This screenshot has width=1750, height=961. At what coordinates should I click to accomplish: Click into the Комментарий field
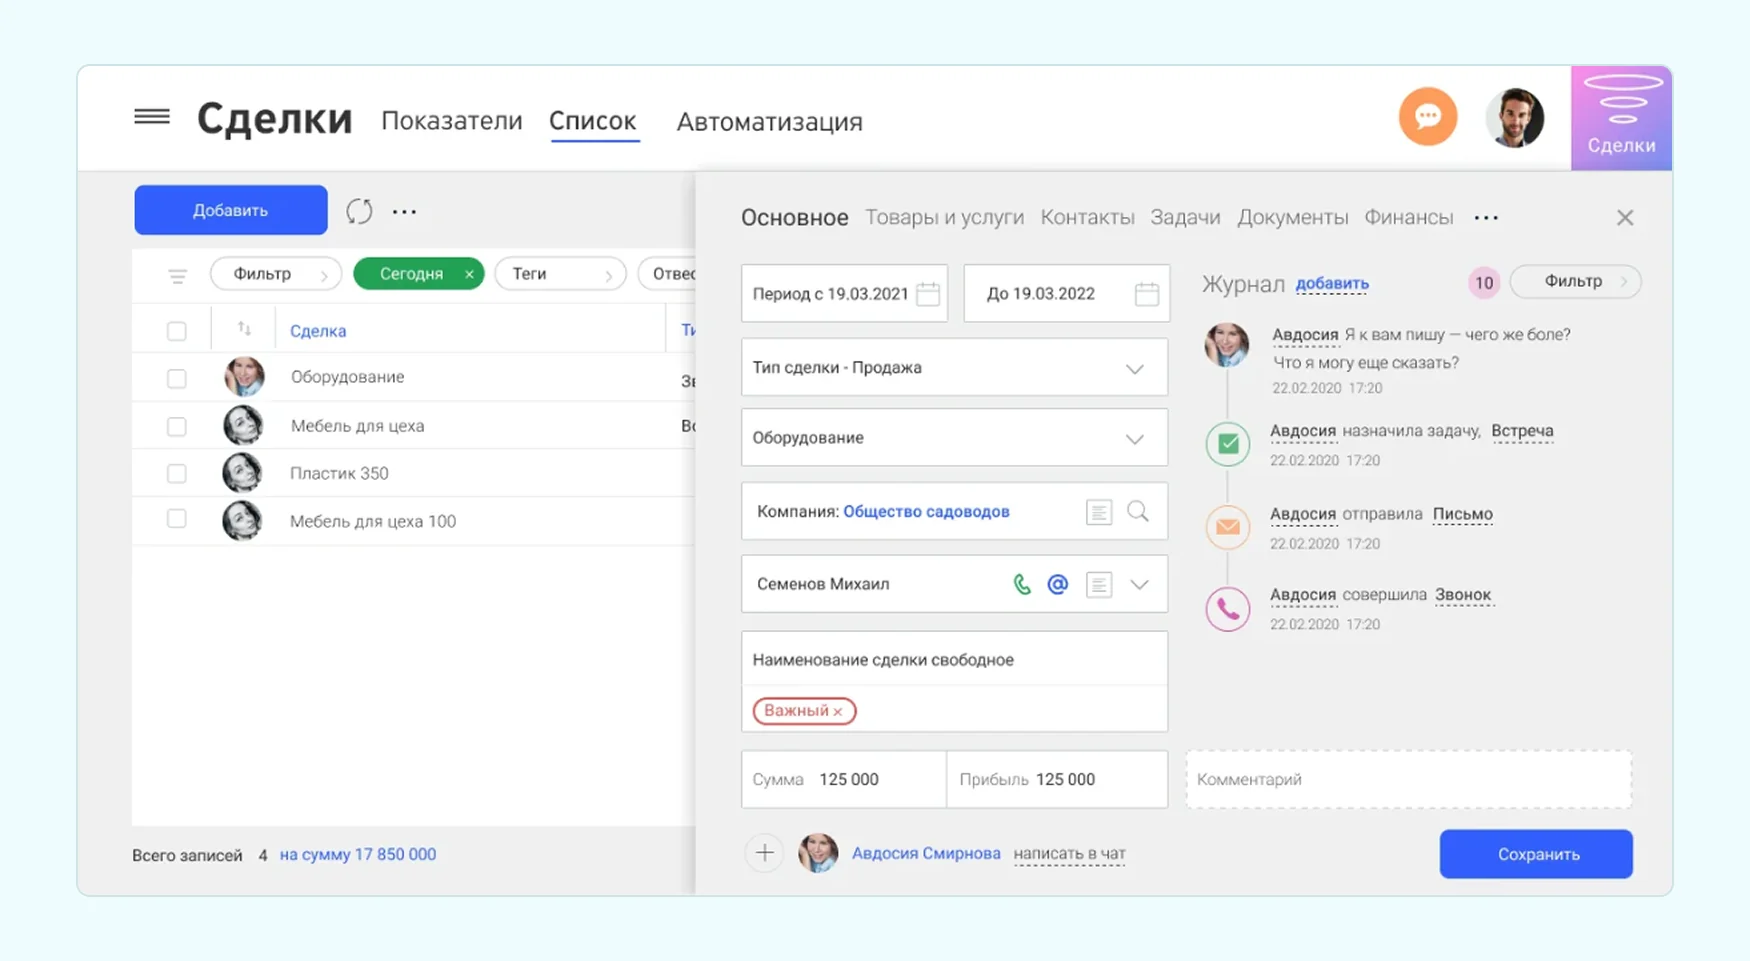pyautogui.click(x=1408, y=779)
